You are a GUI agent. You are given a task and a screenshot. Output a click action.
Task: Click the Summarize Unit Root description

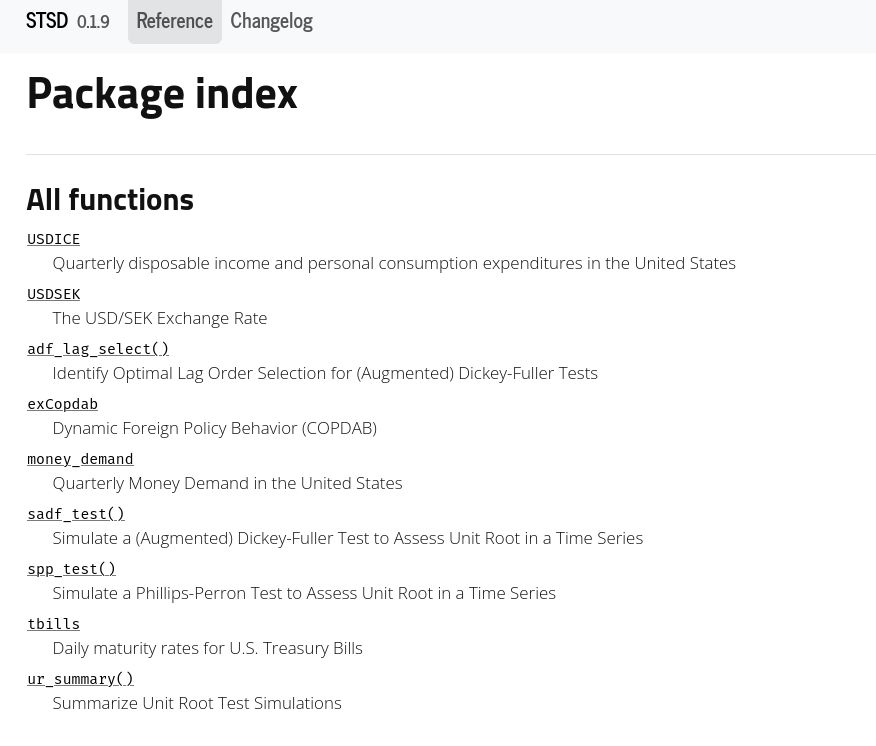coord(197,703)
